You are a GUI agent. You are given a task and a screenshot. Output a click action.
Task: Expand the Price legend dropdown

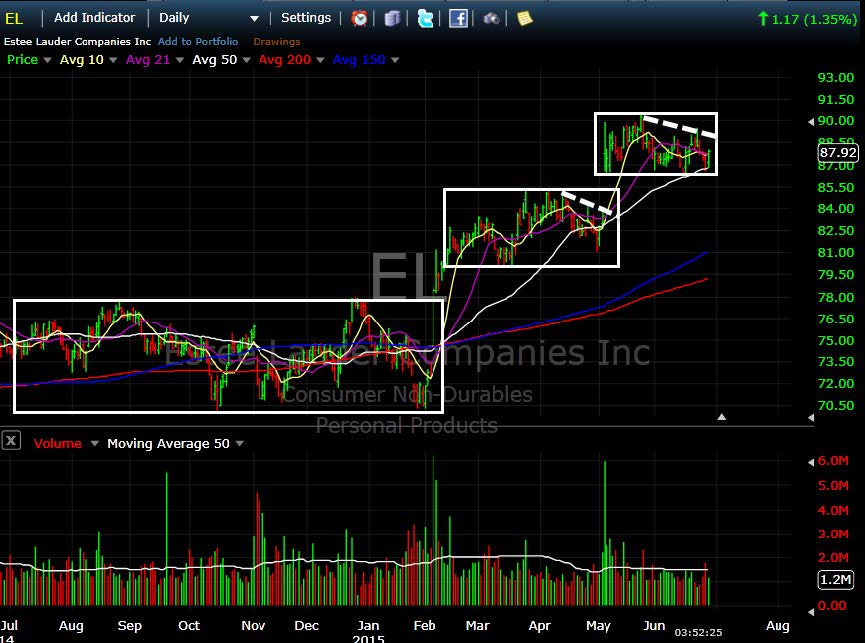[47, 60]
